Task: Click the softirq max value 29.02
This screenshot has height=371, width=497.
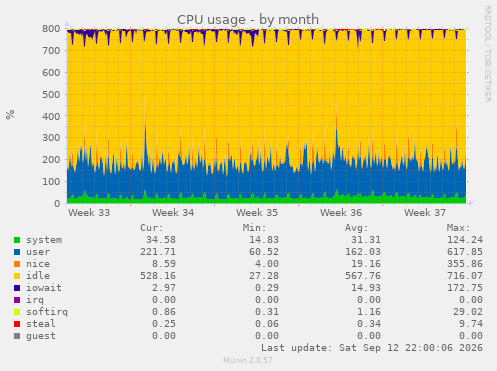Action: click(468, 312)
